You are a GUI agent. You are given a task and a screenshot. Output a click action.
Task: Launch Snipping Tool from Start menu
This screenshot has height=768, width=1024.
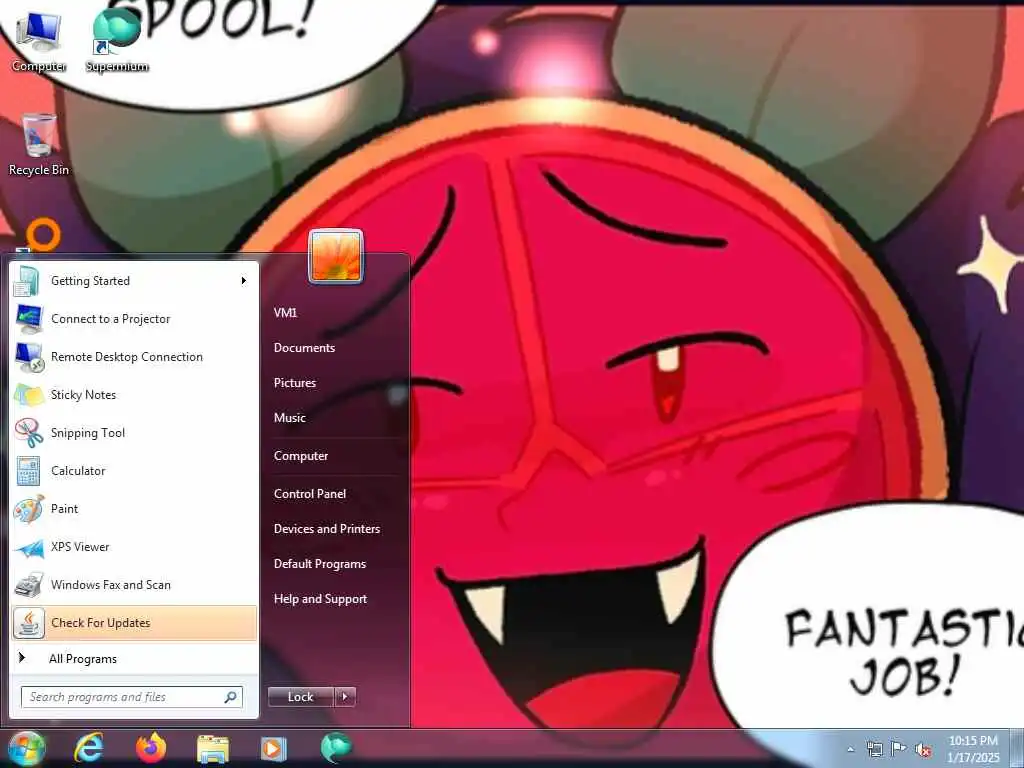134,432
